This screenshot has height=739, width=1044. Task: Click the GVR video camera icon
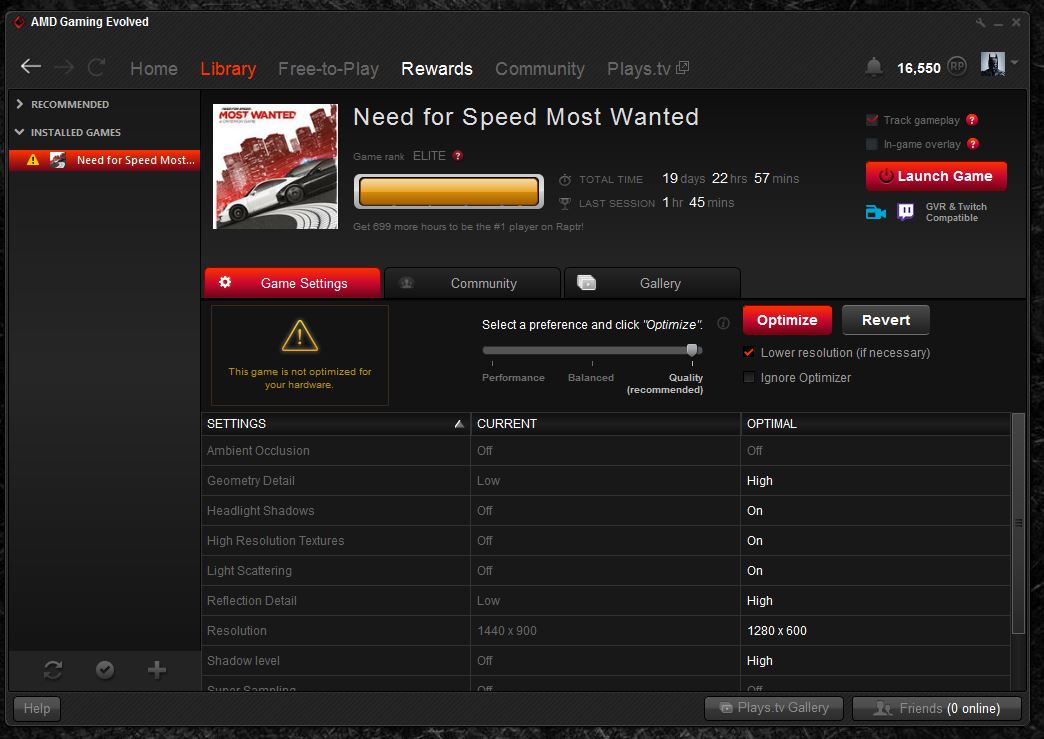876,211
